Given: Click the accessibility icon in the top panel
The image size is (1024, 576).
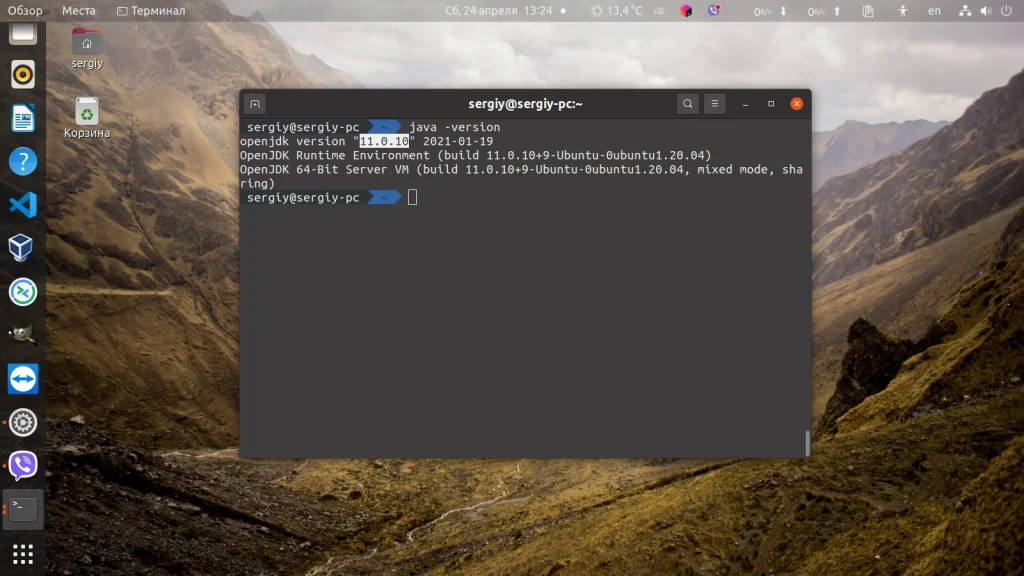Looking at the screenshot, I should pos(903,10).
